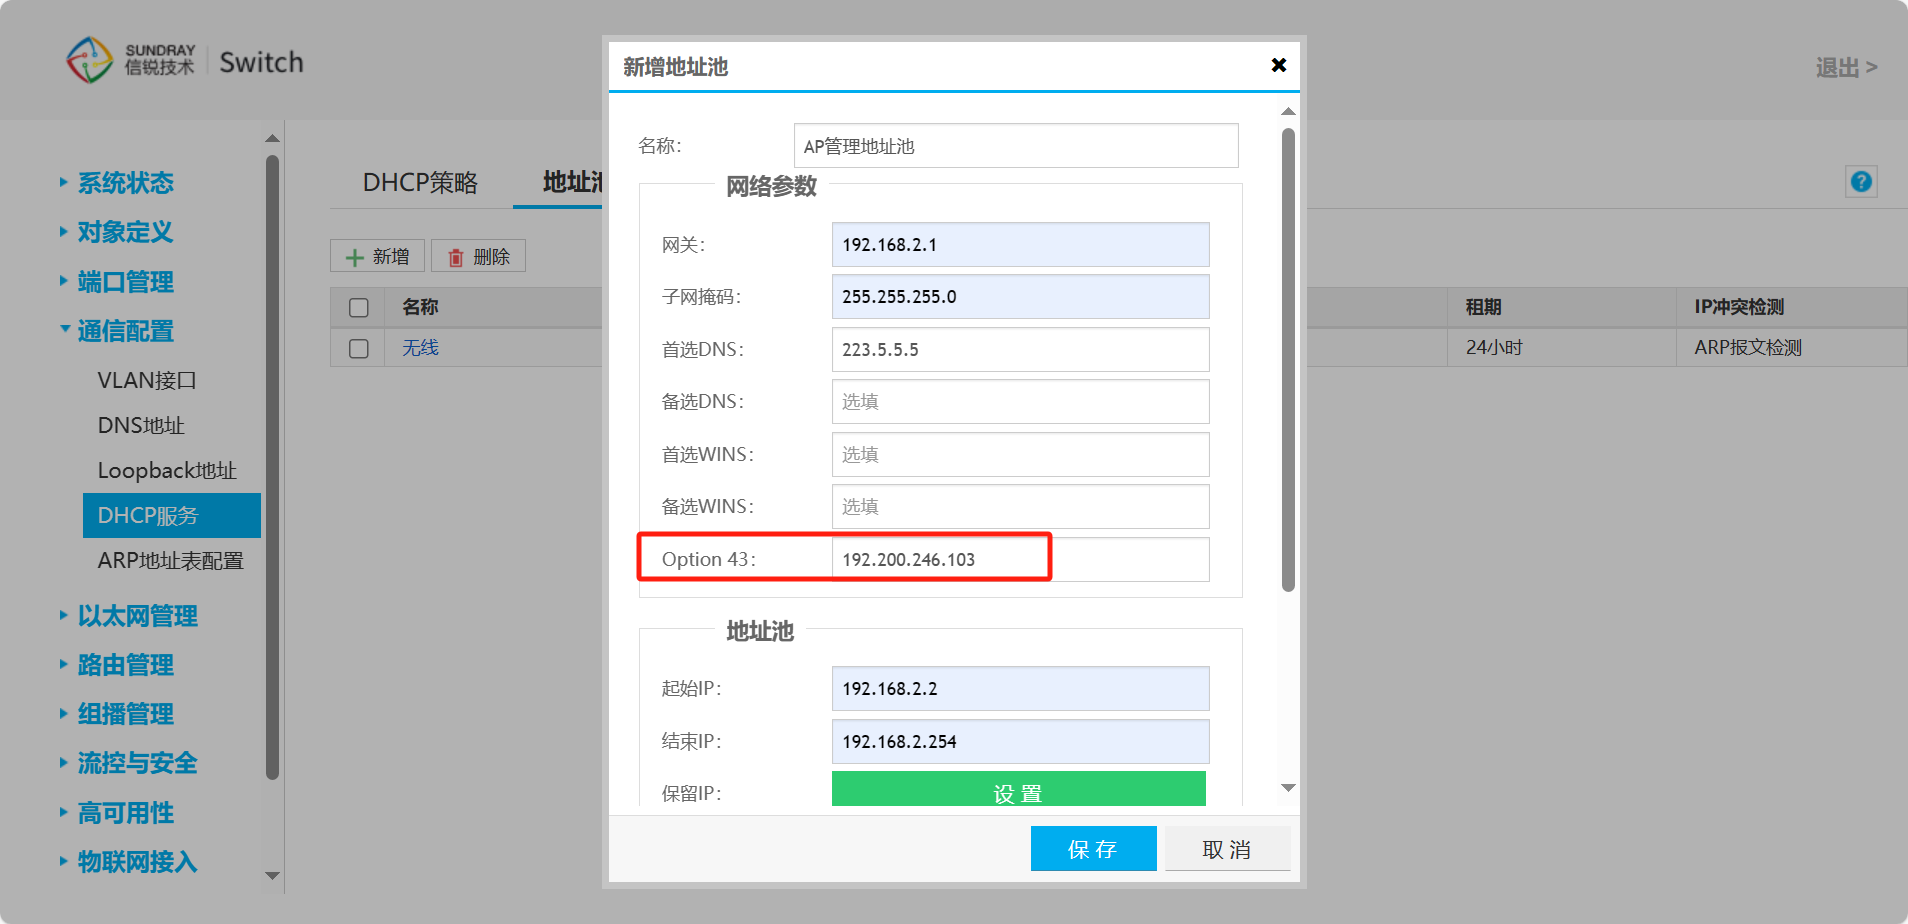Click the 备选WINS input field
1908x924 pixels.
point(1020,506)
